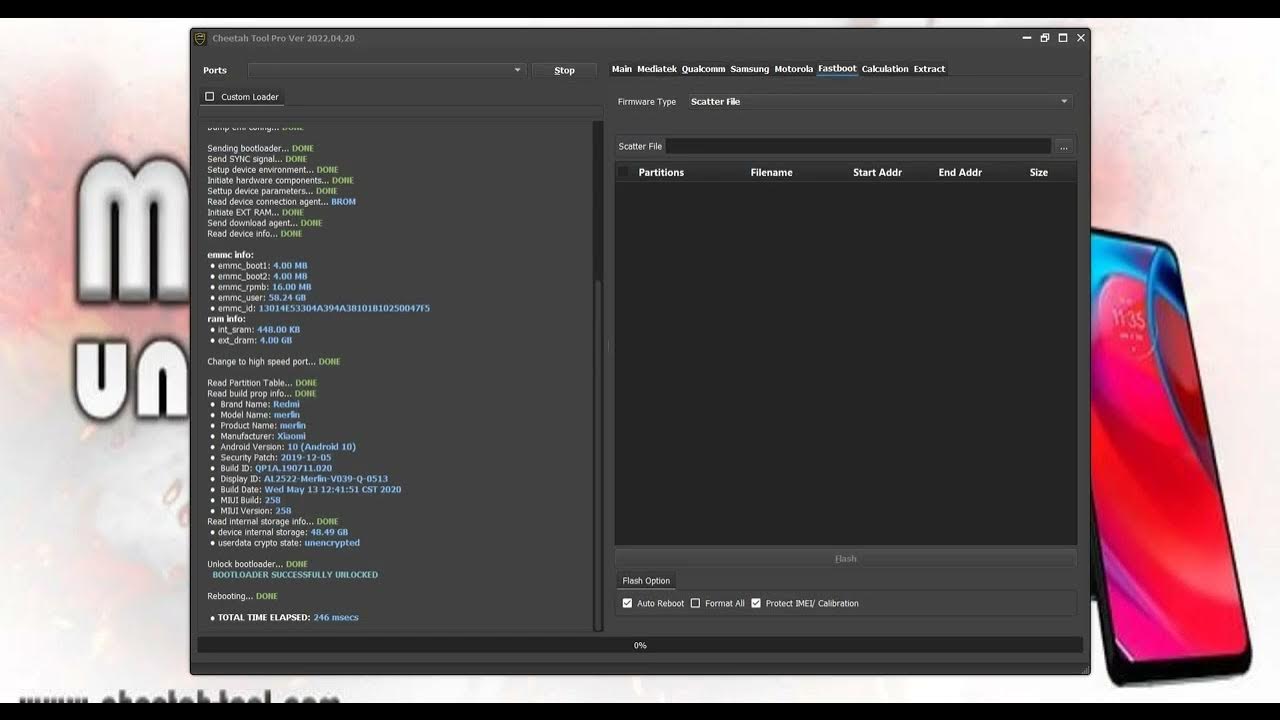Image resolution: width=1280 pixels, height=720 pixels.
Task: Select the Motorola tab
Action: [x=794, y=69]
